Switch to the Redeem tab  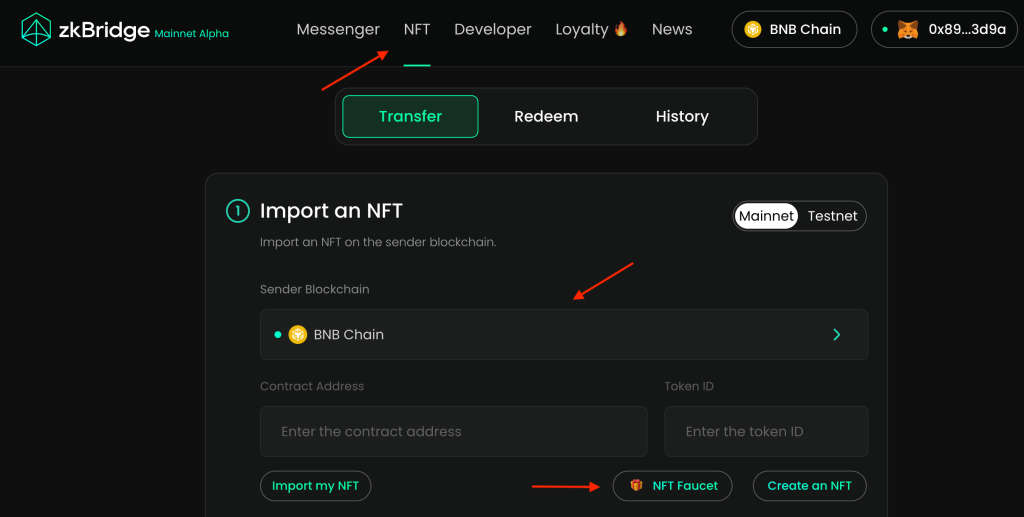[546, 116]
